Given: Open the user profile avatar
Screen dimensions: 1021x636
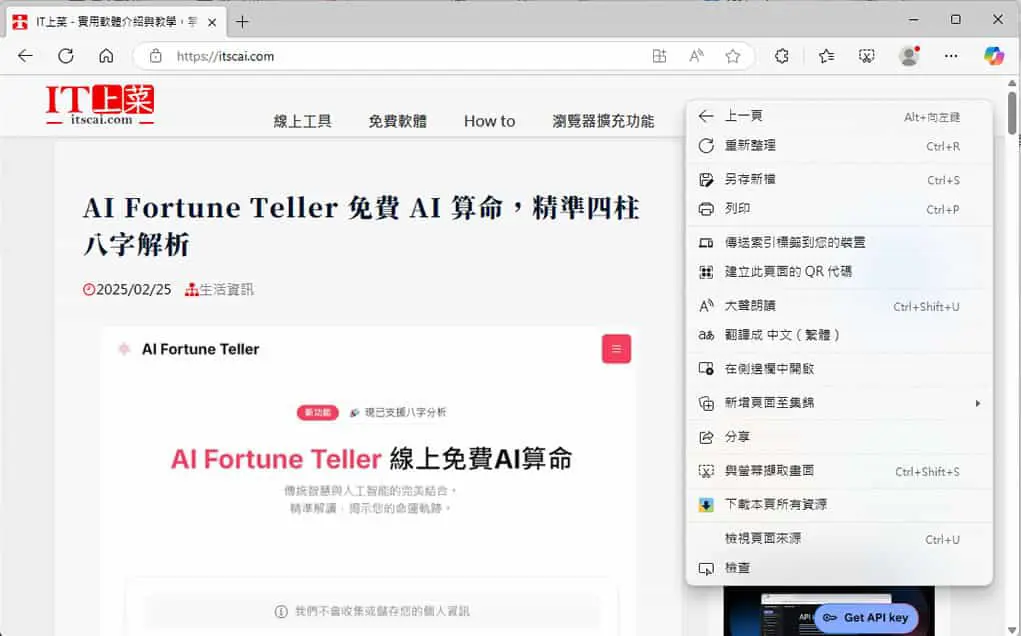Looking at the screenshot, I should [909, 56].
